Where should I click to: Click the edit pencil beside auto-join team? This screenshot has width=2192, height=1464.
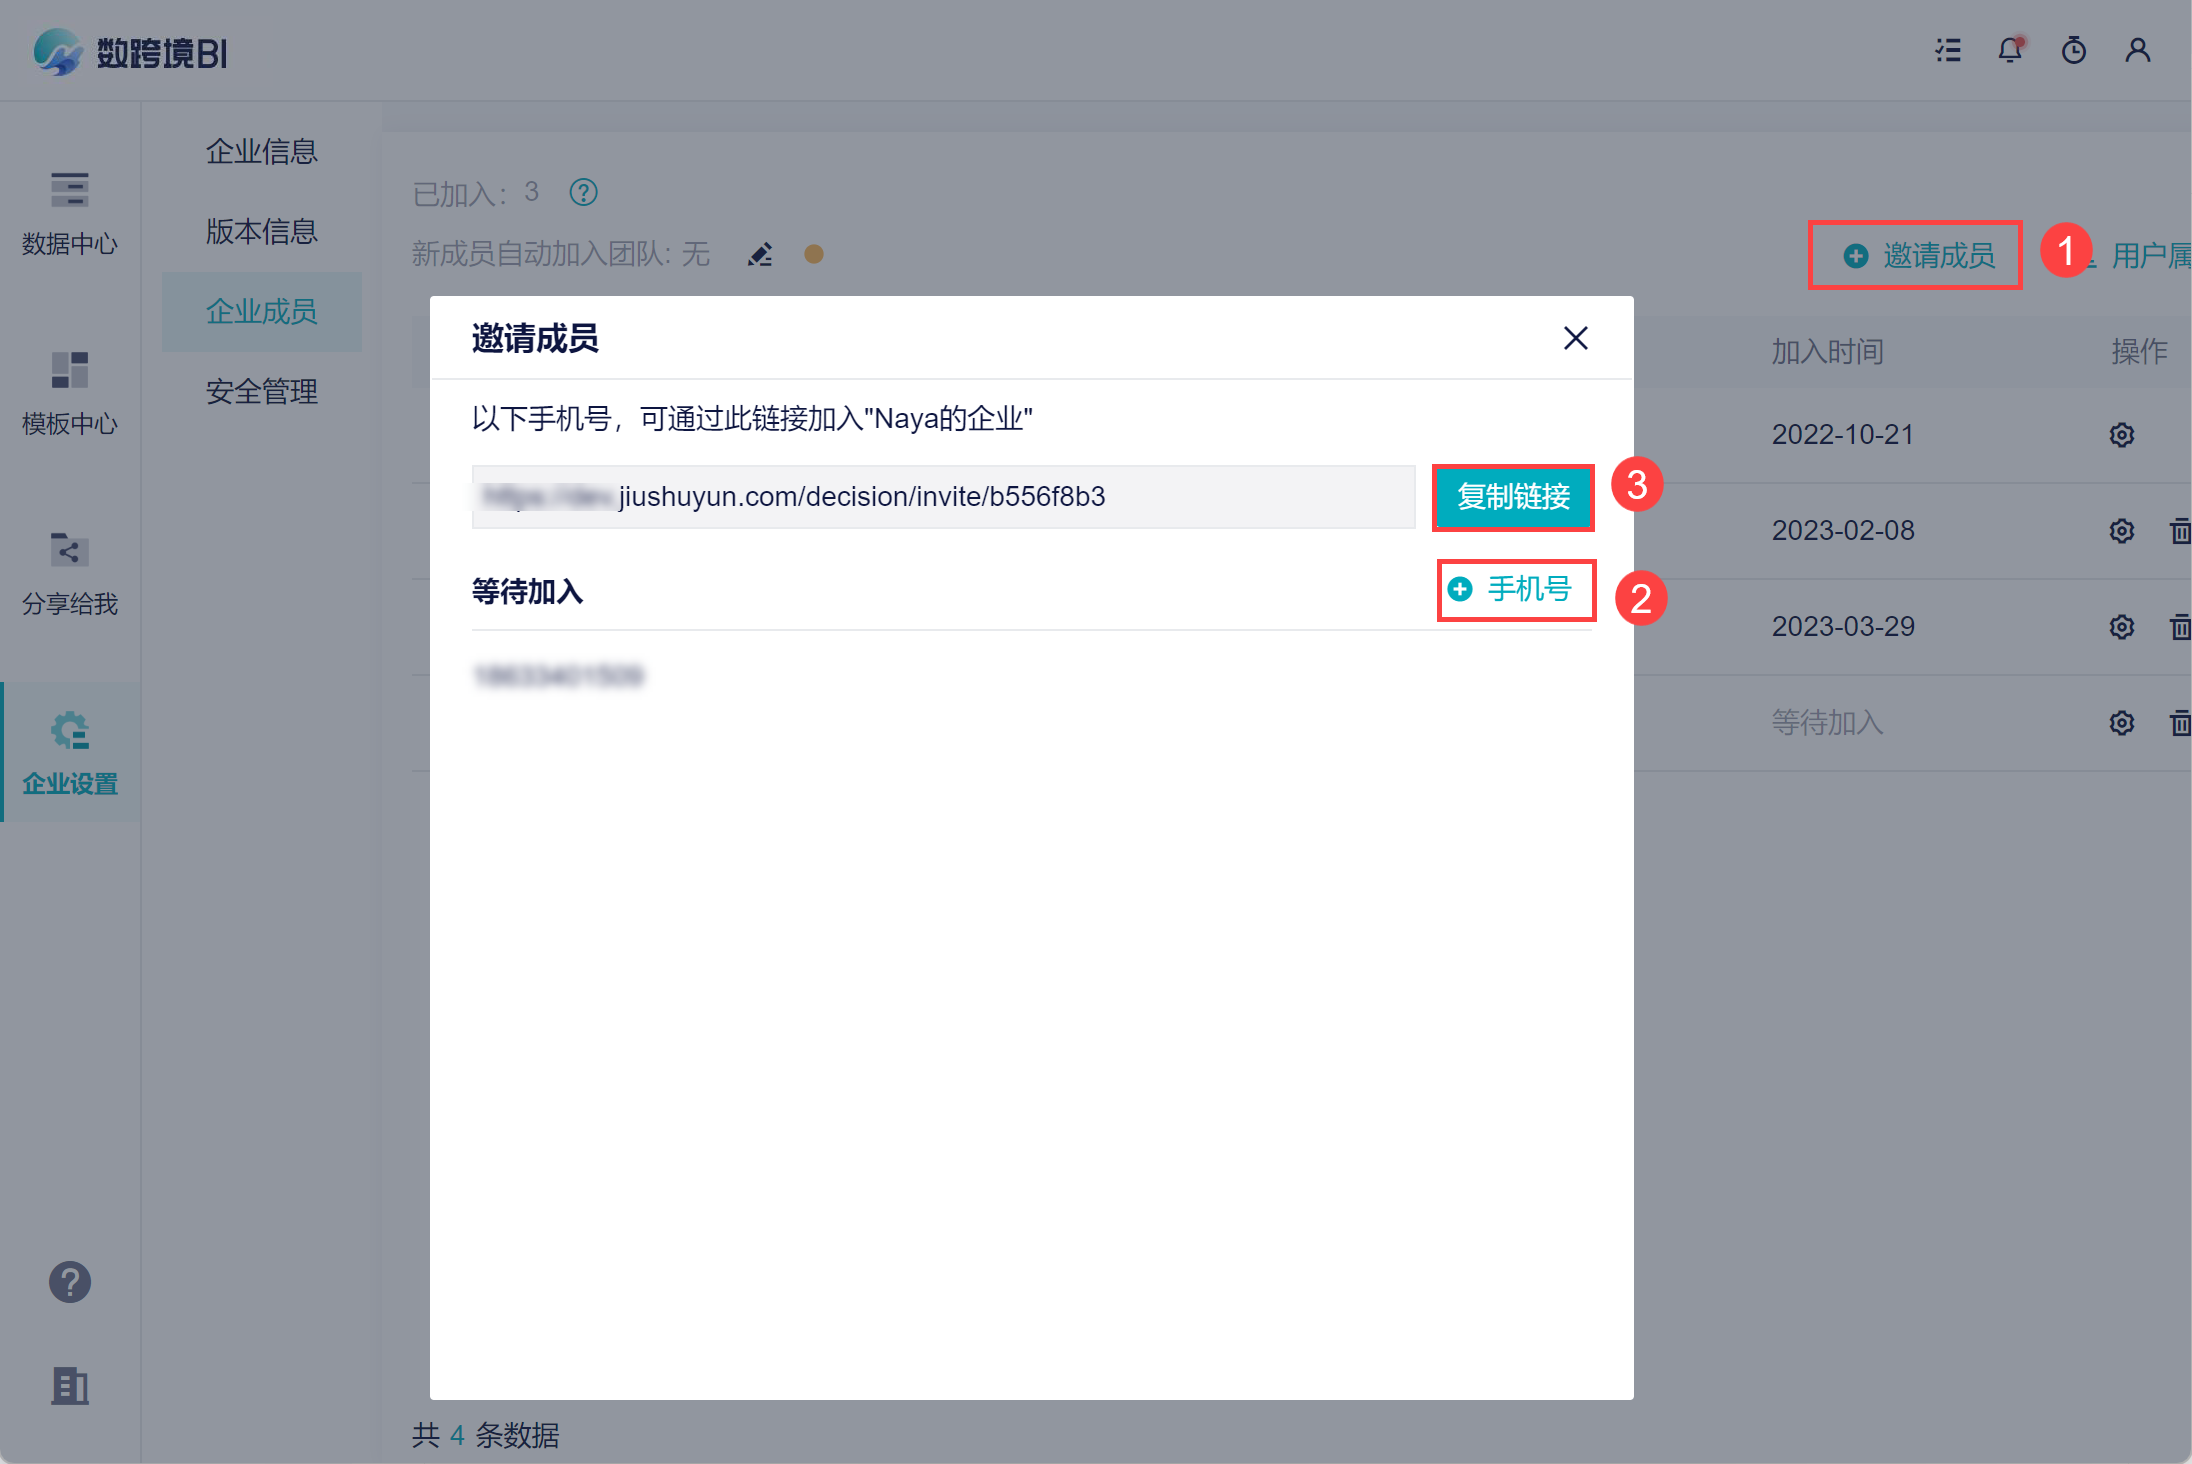click(x=760, y=255)
